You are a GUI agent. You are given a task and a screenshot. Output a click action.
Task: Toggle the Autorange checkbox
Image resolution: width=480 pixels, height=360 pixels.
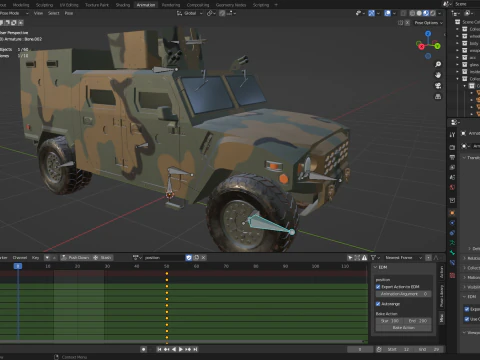point(378,304)
